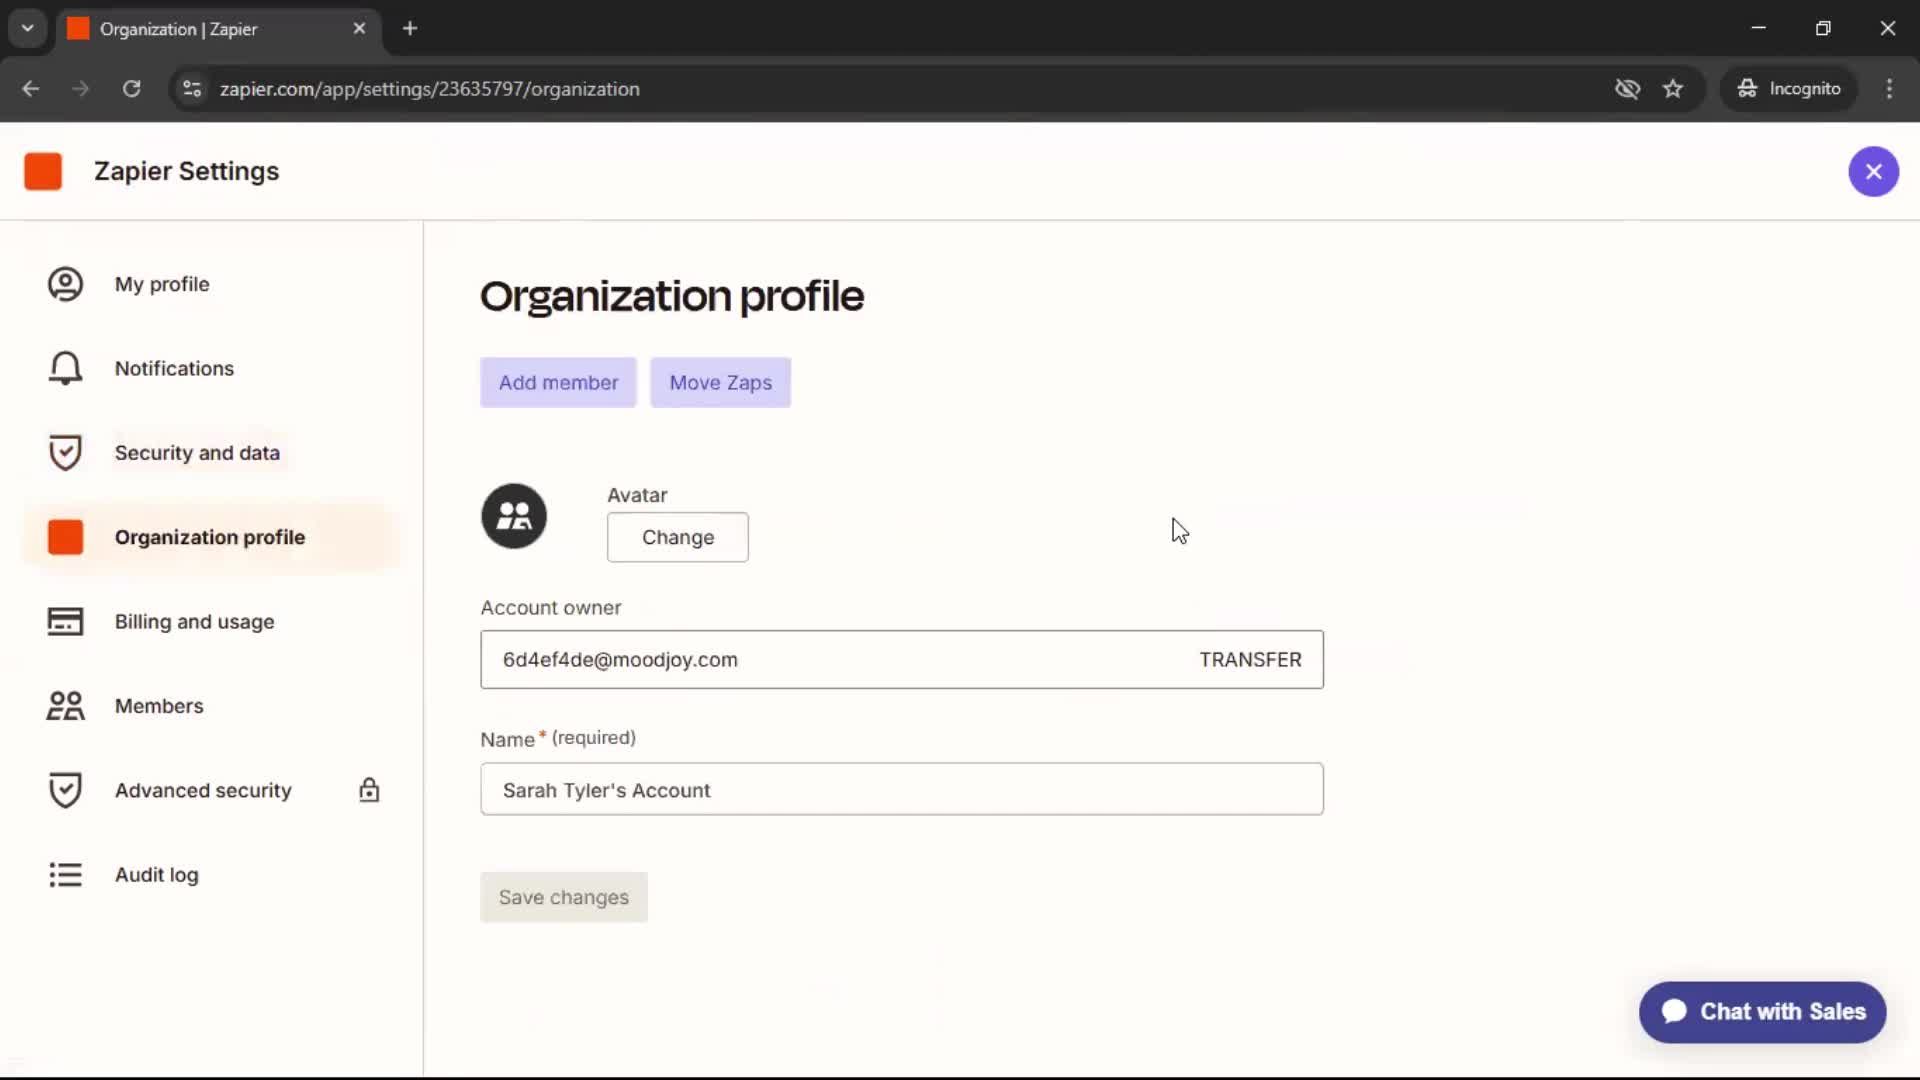This screenshot has height=1080, width=1920.
Task: Bookmark this page with the star icon
Action: (1673, 89)
